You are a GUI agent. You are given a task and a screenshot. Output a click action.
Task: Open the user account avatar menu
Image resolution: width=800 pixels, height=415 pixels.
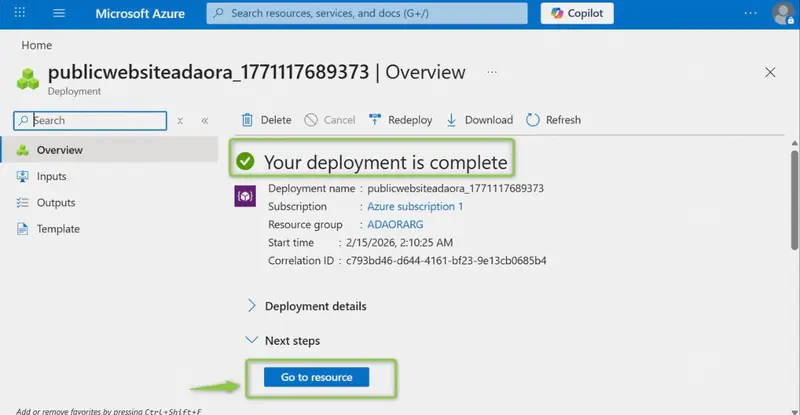click(x=783, y=13)
